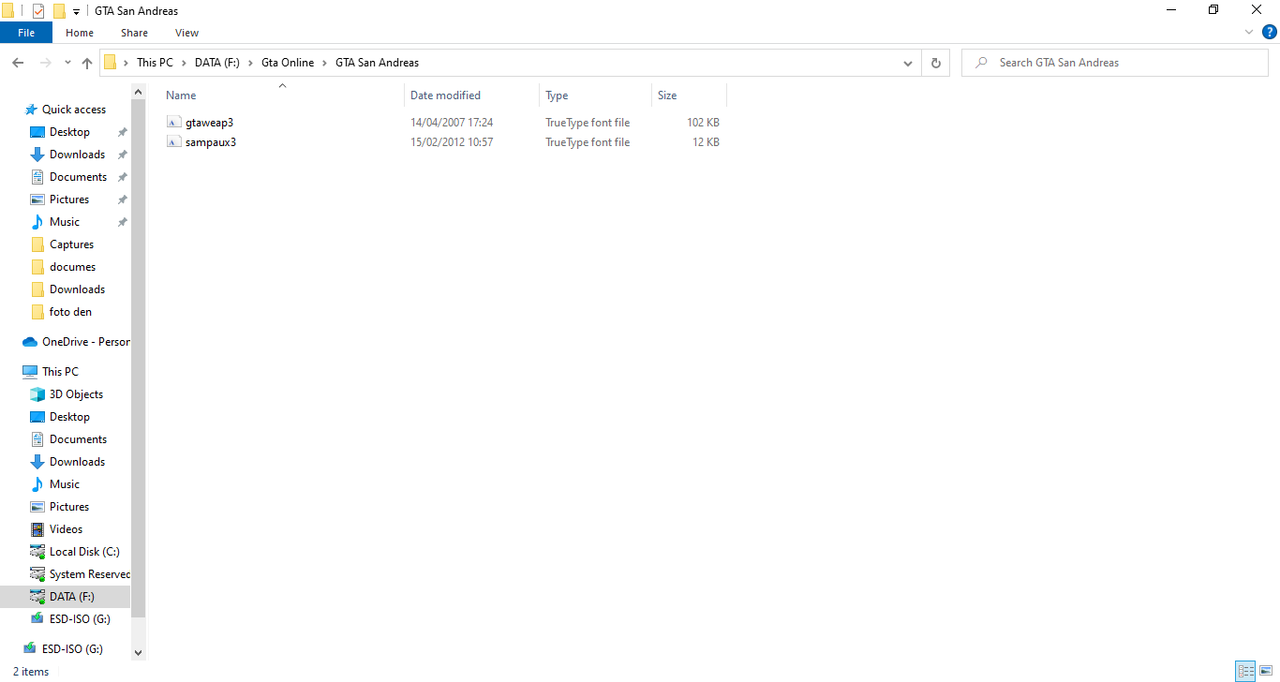
Task: Open pinned Pictures under Quick access
Action: [x=69, y=199]
